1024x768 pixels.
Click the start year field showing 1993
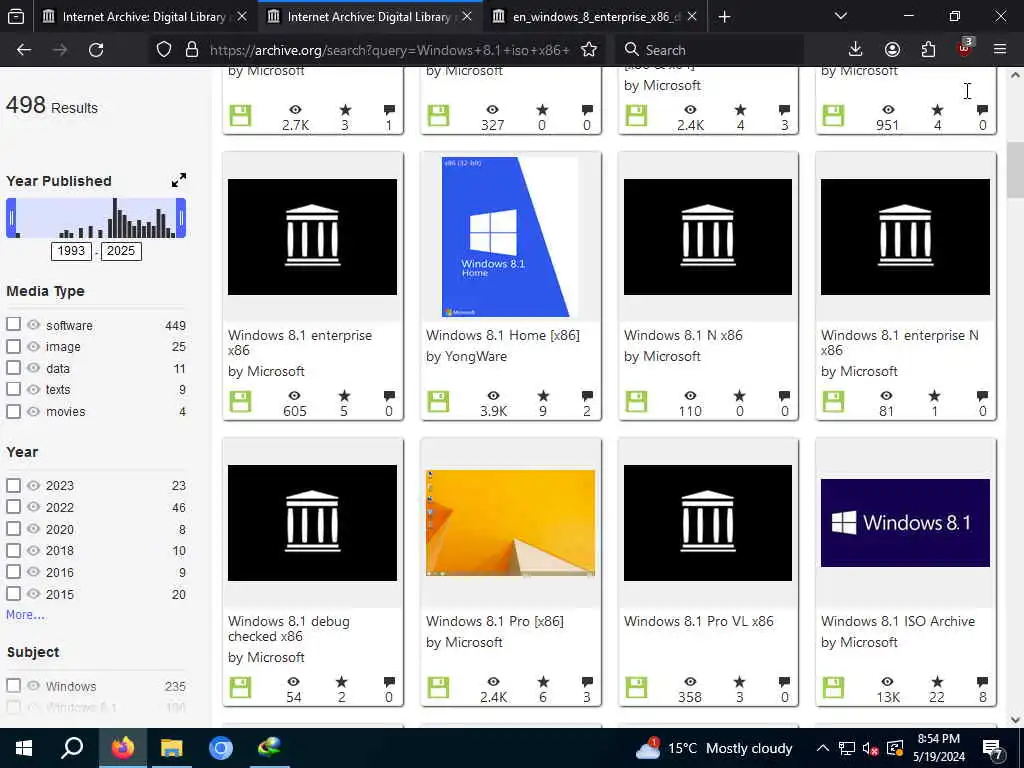coord(71,251)
